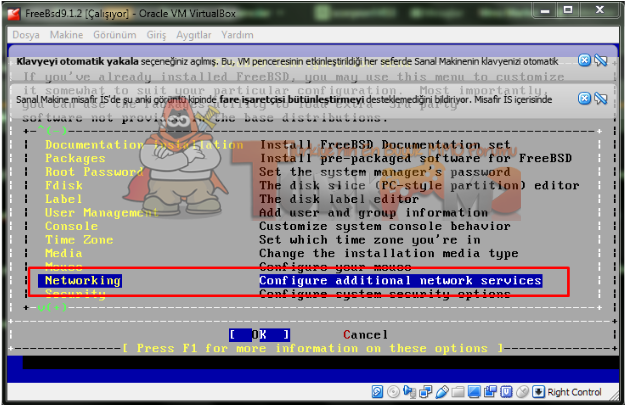This screenshot has width=626, height=405.
Task: Click the CPU virtualization V chip icon
Action: point(507,392)
